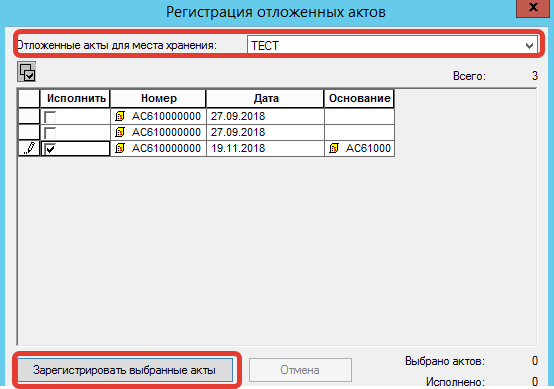Screen dimensions: 554x389
Task: Click the Дата column header
Action: [266, 98]
